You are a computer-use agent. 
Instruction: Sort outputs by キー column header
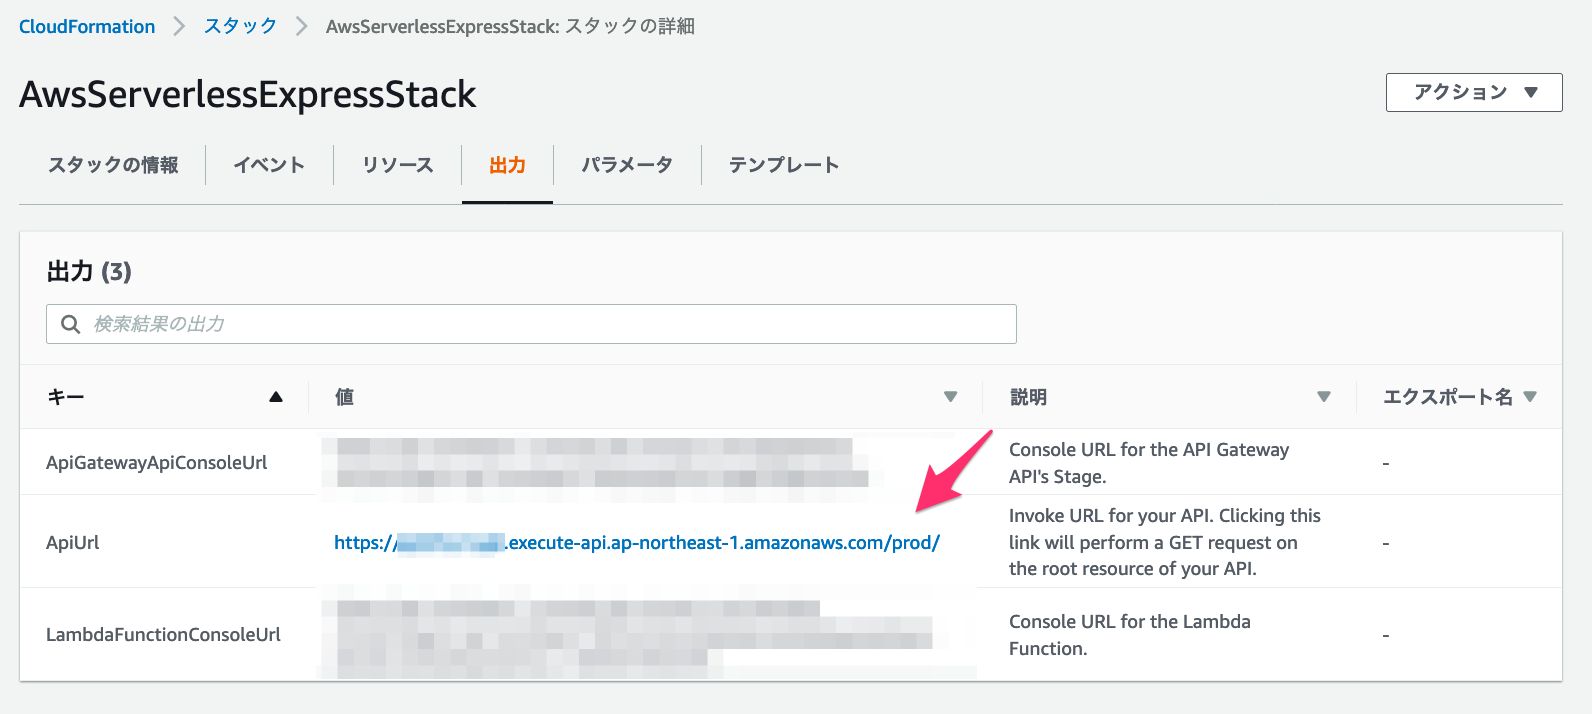point(66,397)
